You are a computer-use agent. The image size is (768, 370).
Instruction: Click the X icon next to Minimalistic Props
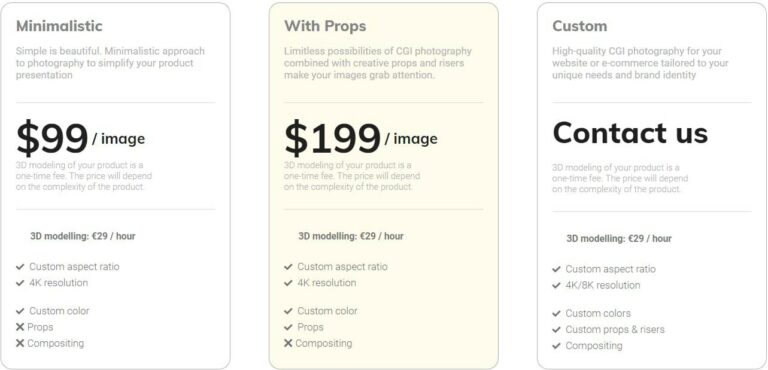[x=20, y=327]
